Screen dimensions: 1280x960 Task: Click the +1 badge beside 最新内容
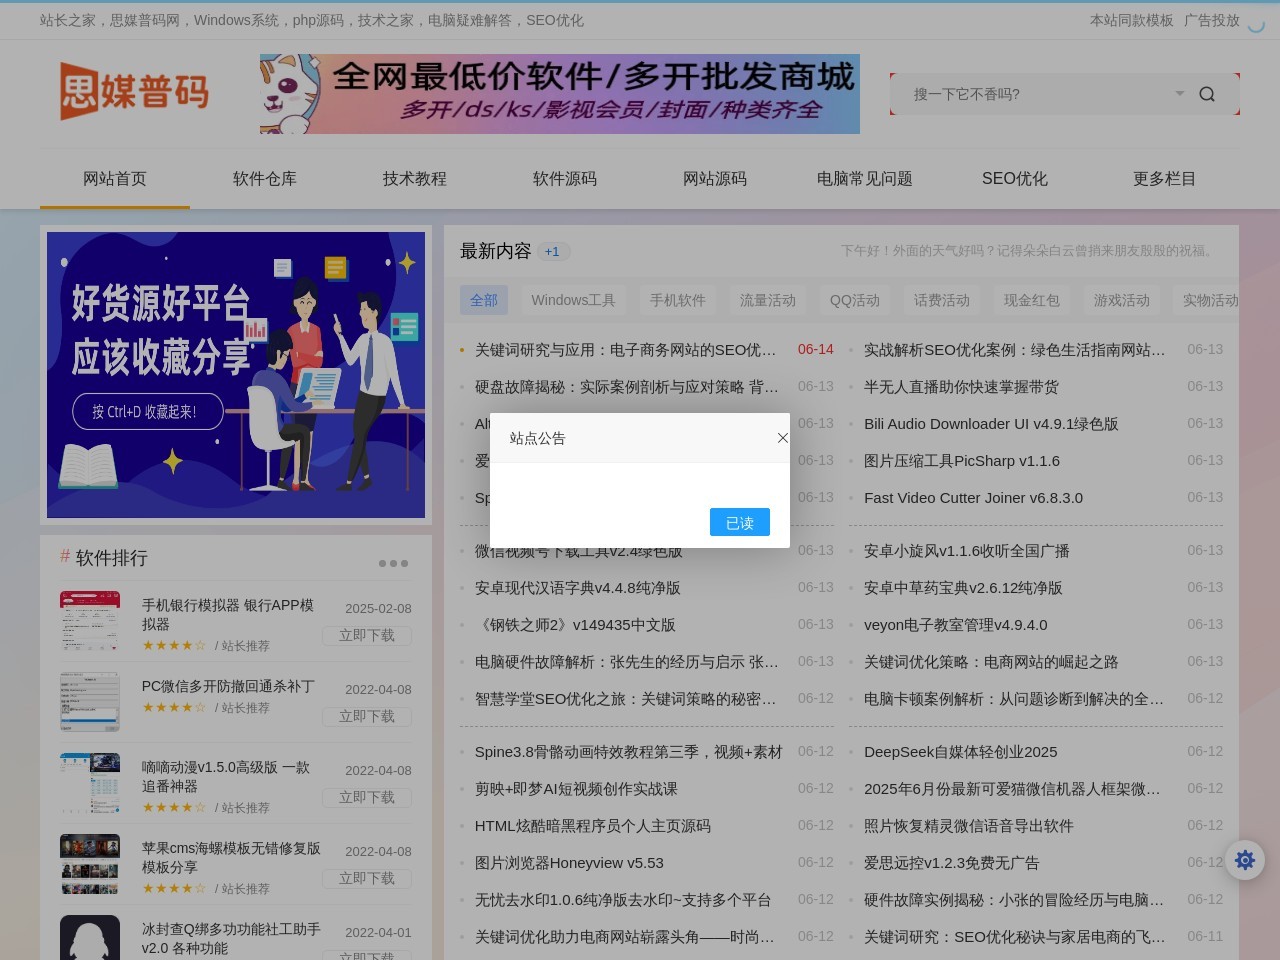(553, 252)
